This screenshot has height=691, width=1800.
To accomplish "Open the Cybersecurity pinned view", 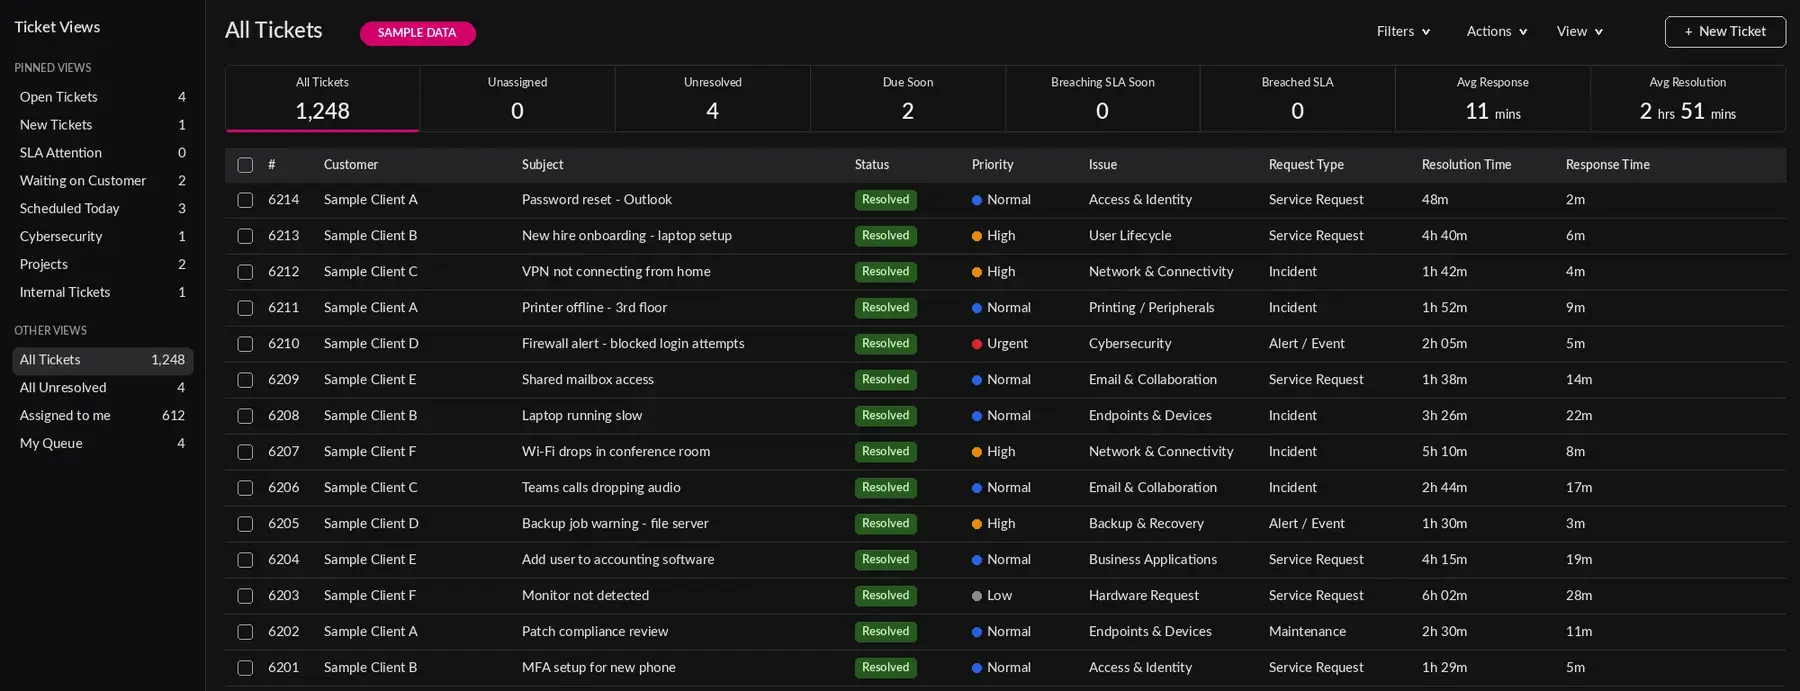I will click(x=102, y=237).
